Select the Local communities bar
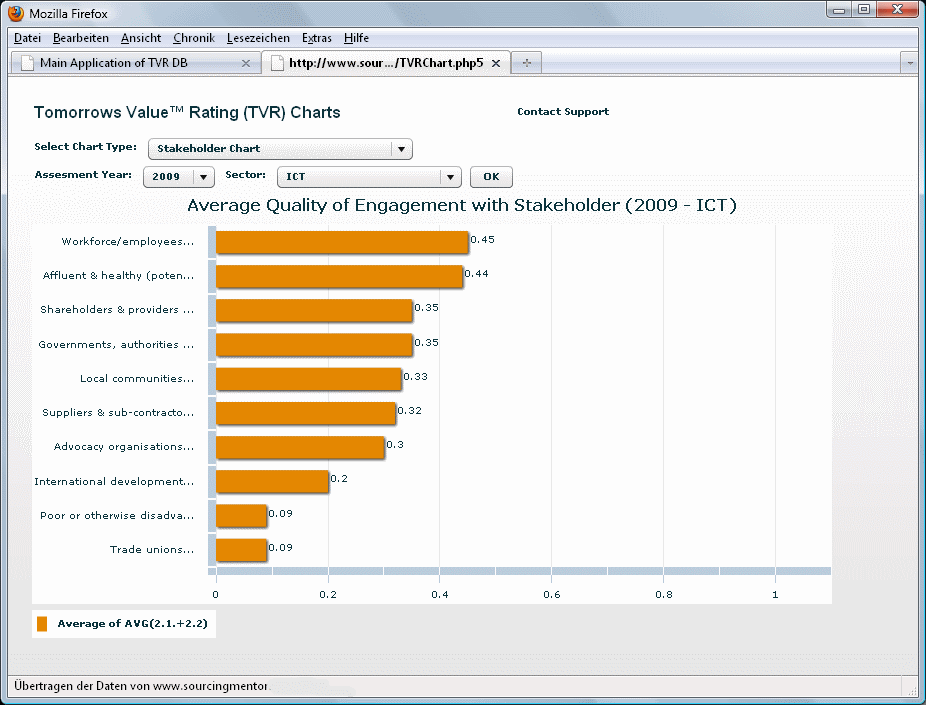The image size is (926, 705). [308, 379]
